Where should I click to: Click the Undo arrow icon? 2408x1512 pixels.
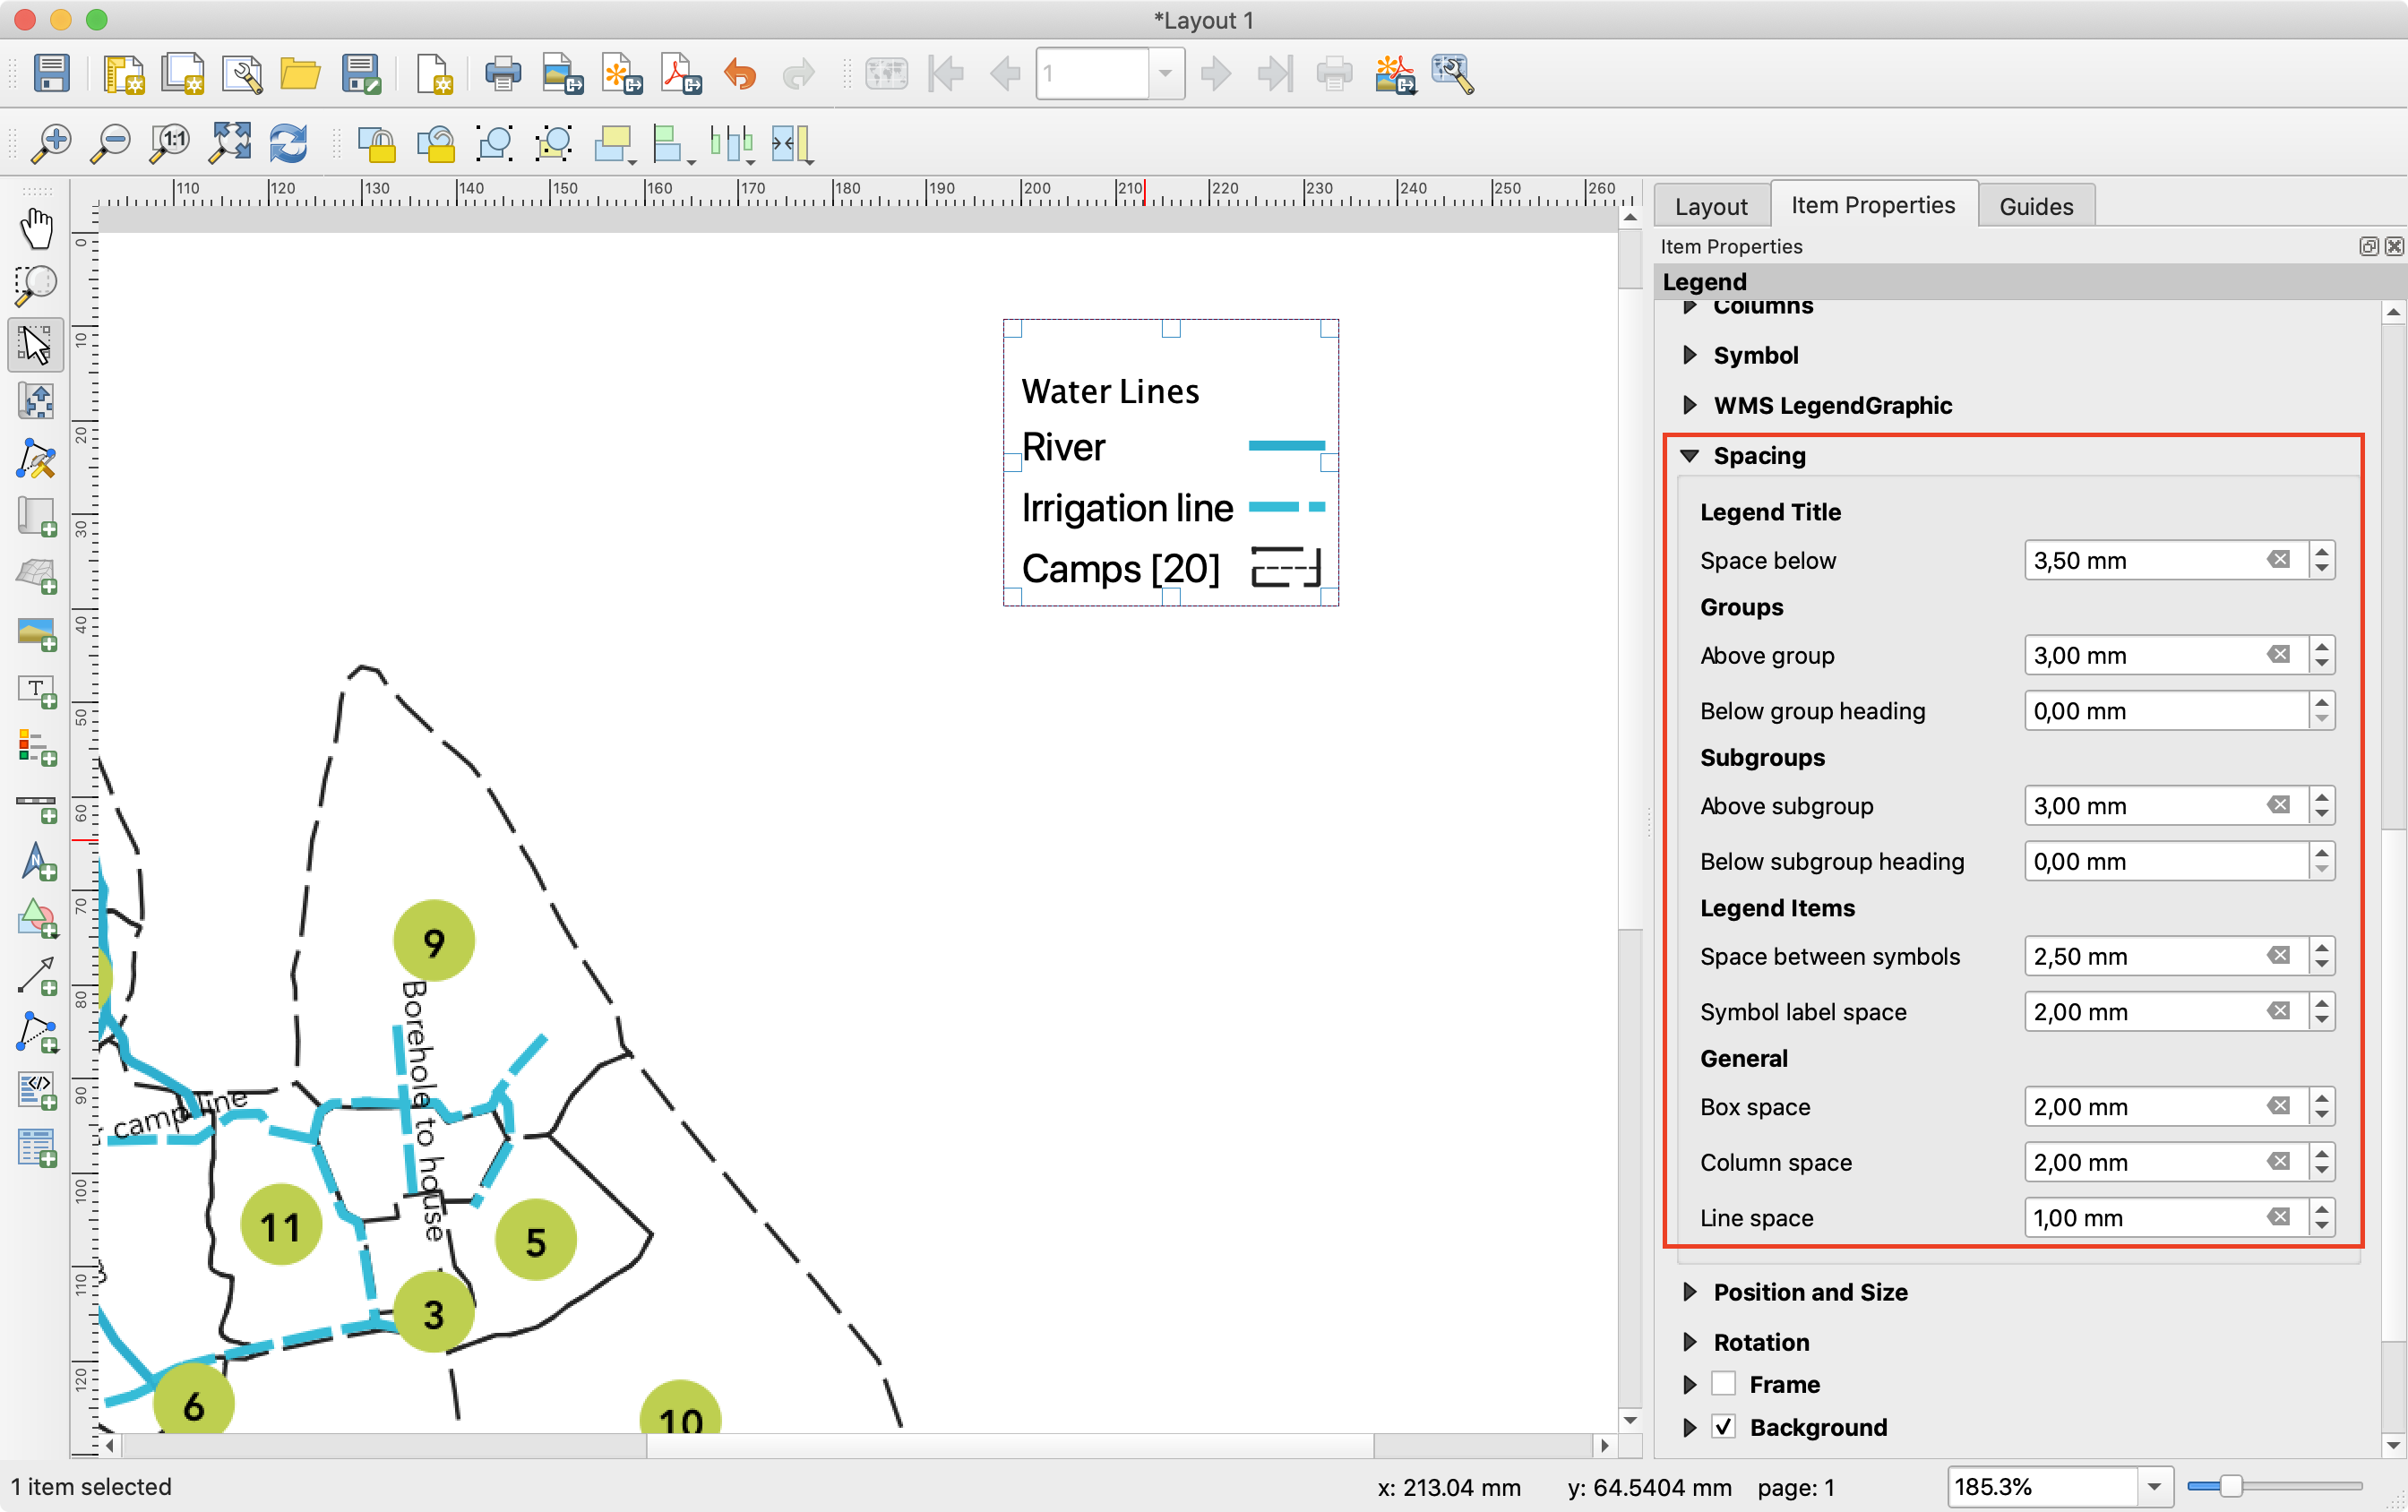pyautogui.click(x=740, y=74)
